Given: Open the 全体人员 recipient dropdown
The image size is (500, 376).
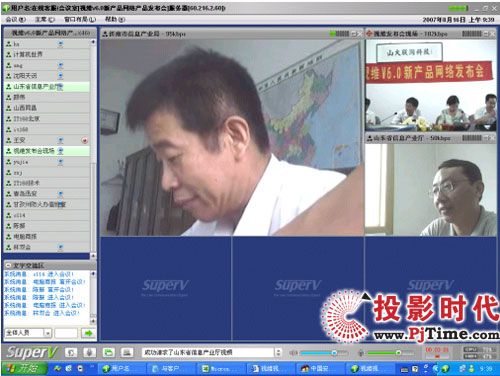Looking at the screenshot, I should (47, 333).
